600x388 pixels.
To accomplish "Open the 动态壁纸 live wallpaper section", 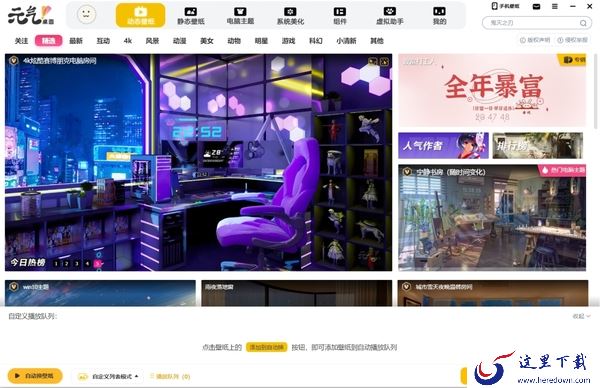I will pyautogui.click(x=140, y=15).
